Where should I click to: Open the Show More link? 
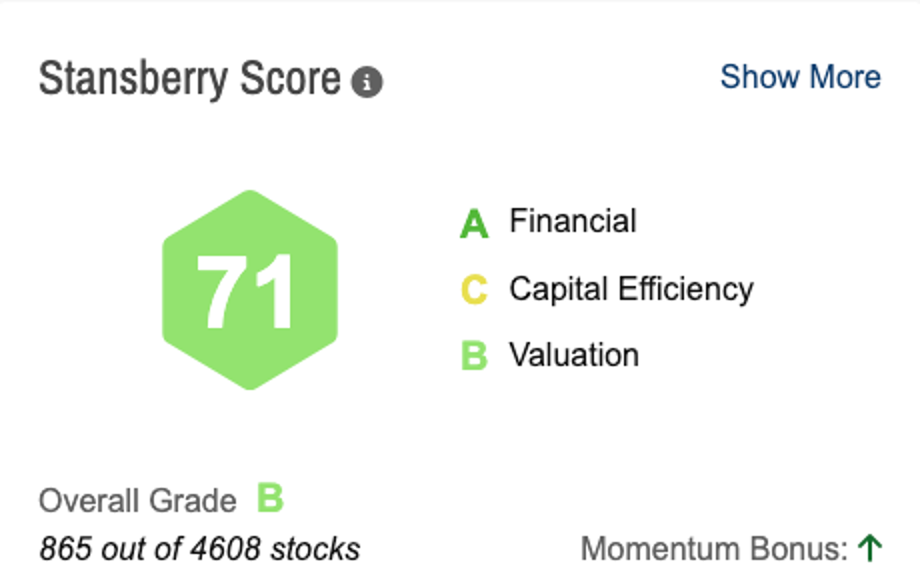pos(800,77)
